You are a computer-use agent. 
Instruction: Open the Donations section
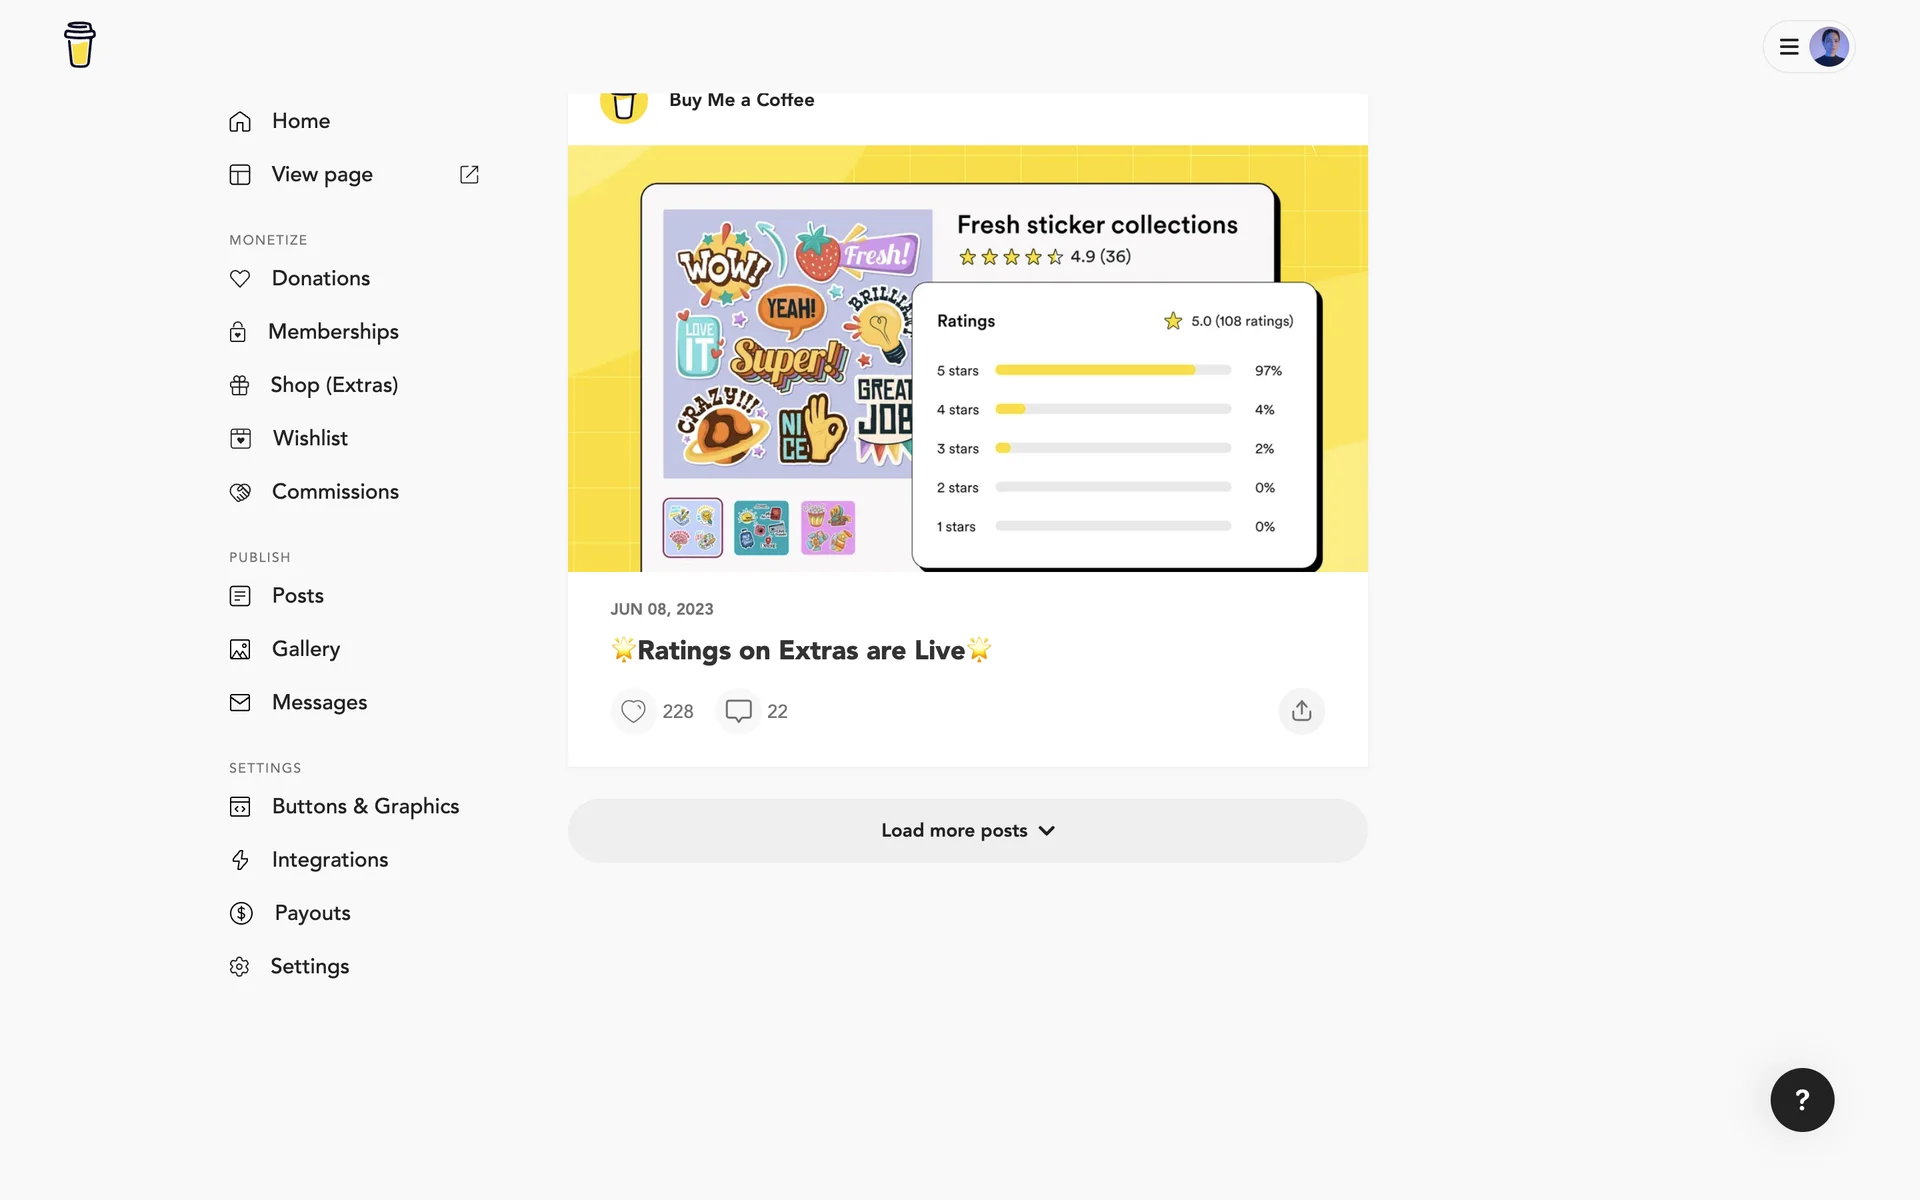coord(320,278)
